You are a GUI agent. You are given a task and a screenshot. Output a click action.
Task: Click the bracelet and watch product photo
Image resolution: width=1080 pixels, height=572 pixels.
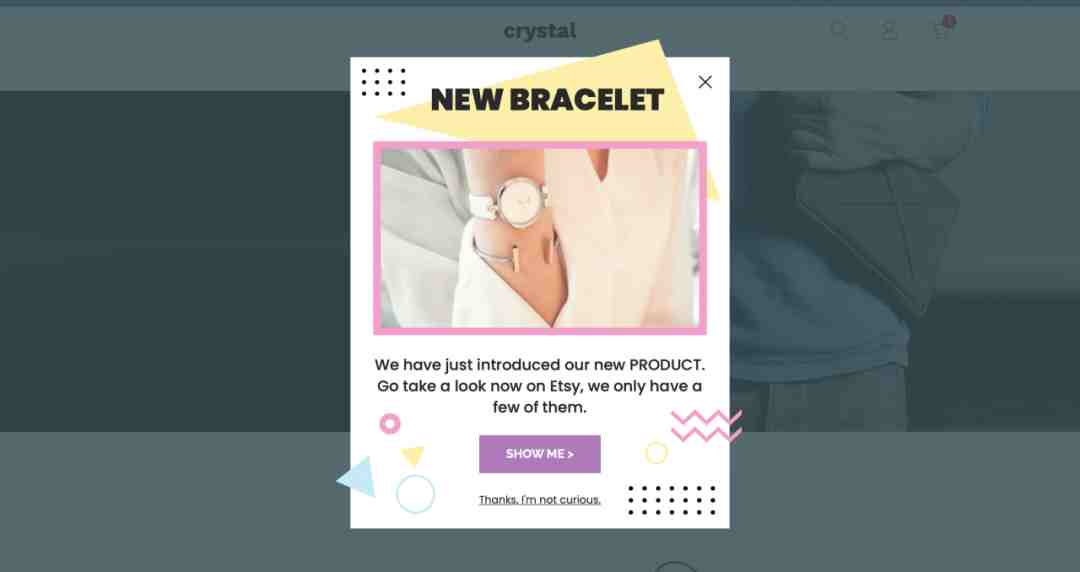coord(539,238)
